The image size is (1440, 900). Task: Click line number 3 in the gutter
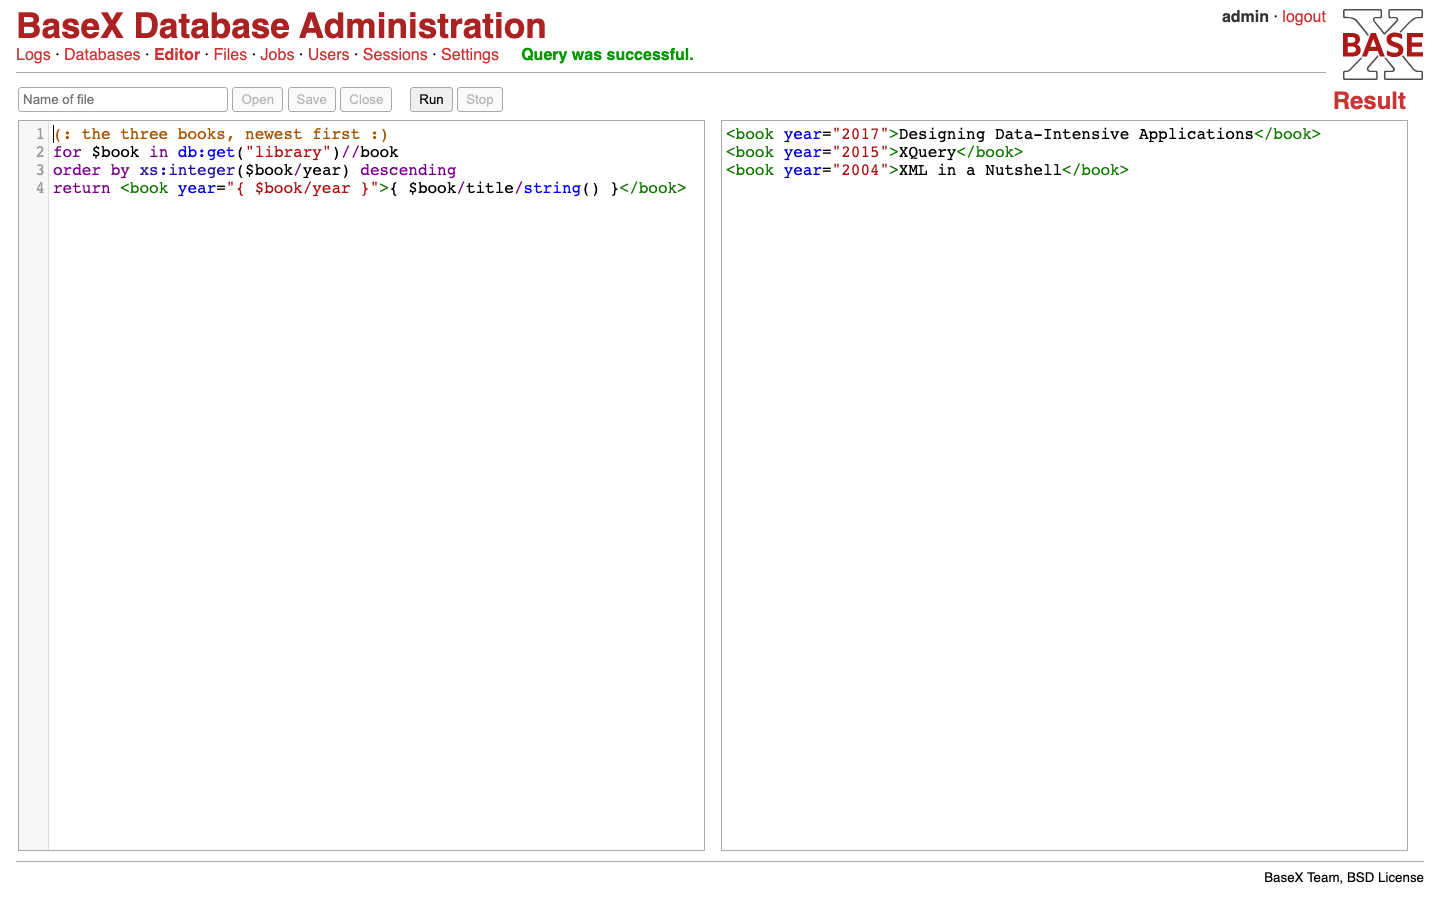(40, 170)
